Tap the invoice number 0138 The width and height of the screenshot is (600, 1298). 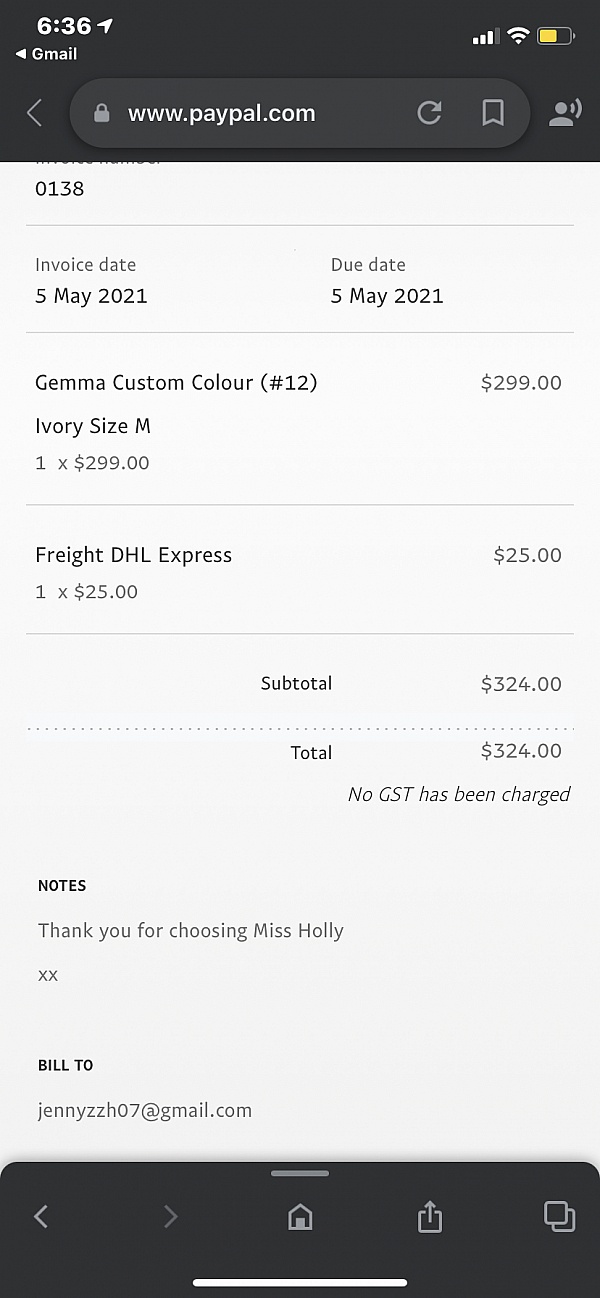click(60, 188)
